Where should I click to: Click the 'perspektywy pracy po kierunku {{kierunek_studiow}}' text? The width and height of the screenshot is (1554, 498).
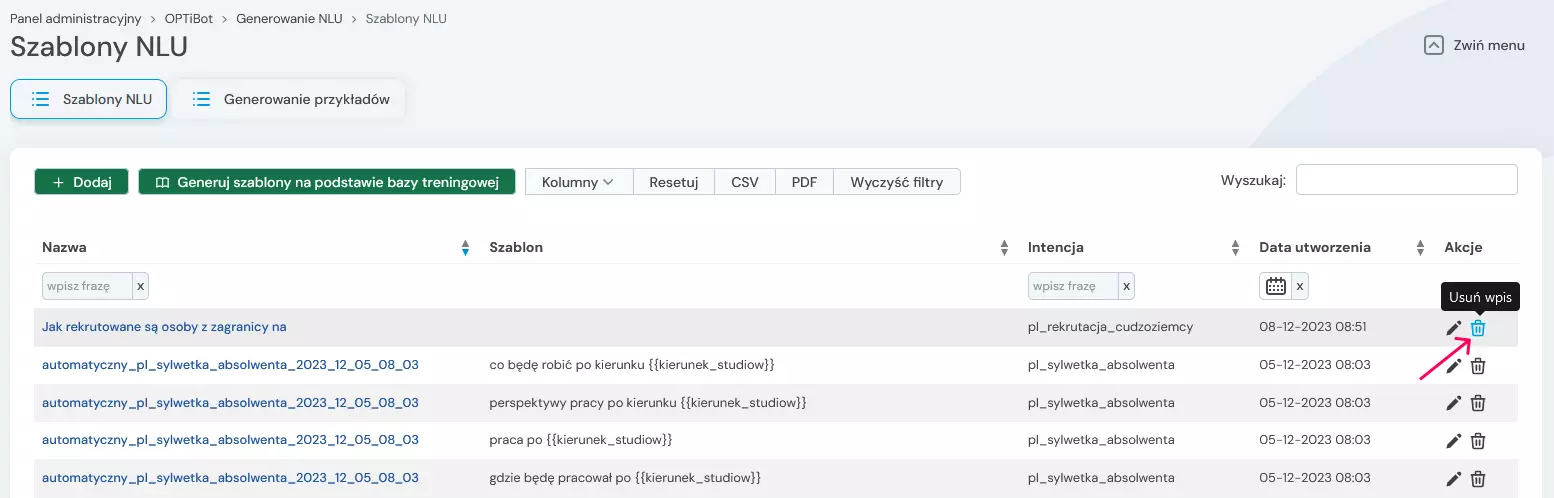[648, 402]
